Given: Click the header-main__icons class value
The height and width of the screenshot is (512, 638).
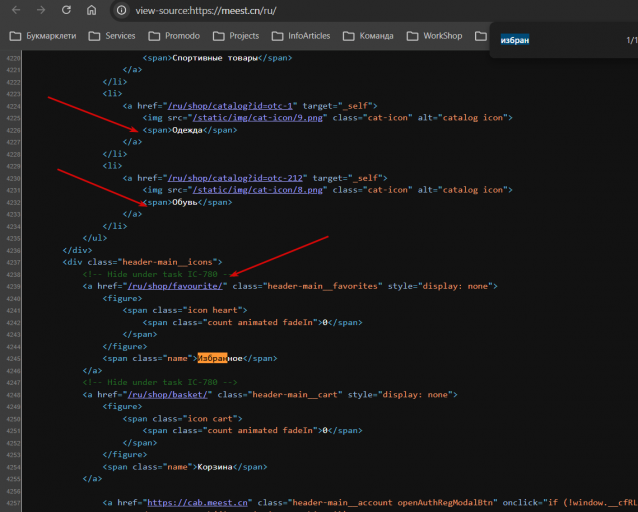Looking at the screenshot, I should pyautogui.click(x=168, y=262).
